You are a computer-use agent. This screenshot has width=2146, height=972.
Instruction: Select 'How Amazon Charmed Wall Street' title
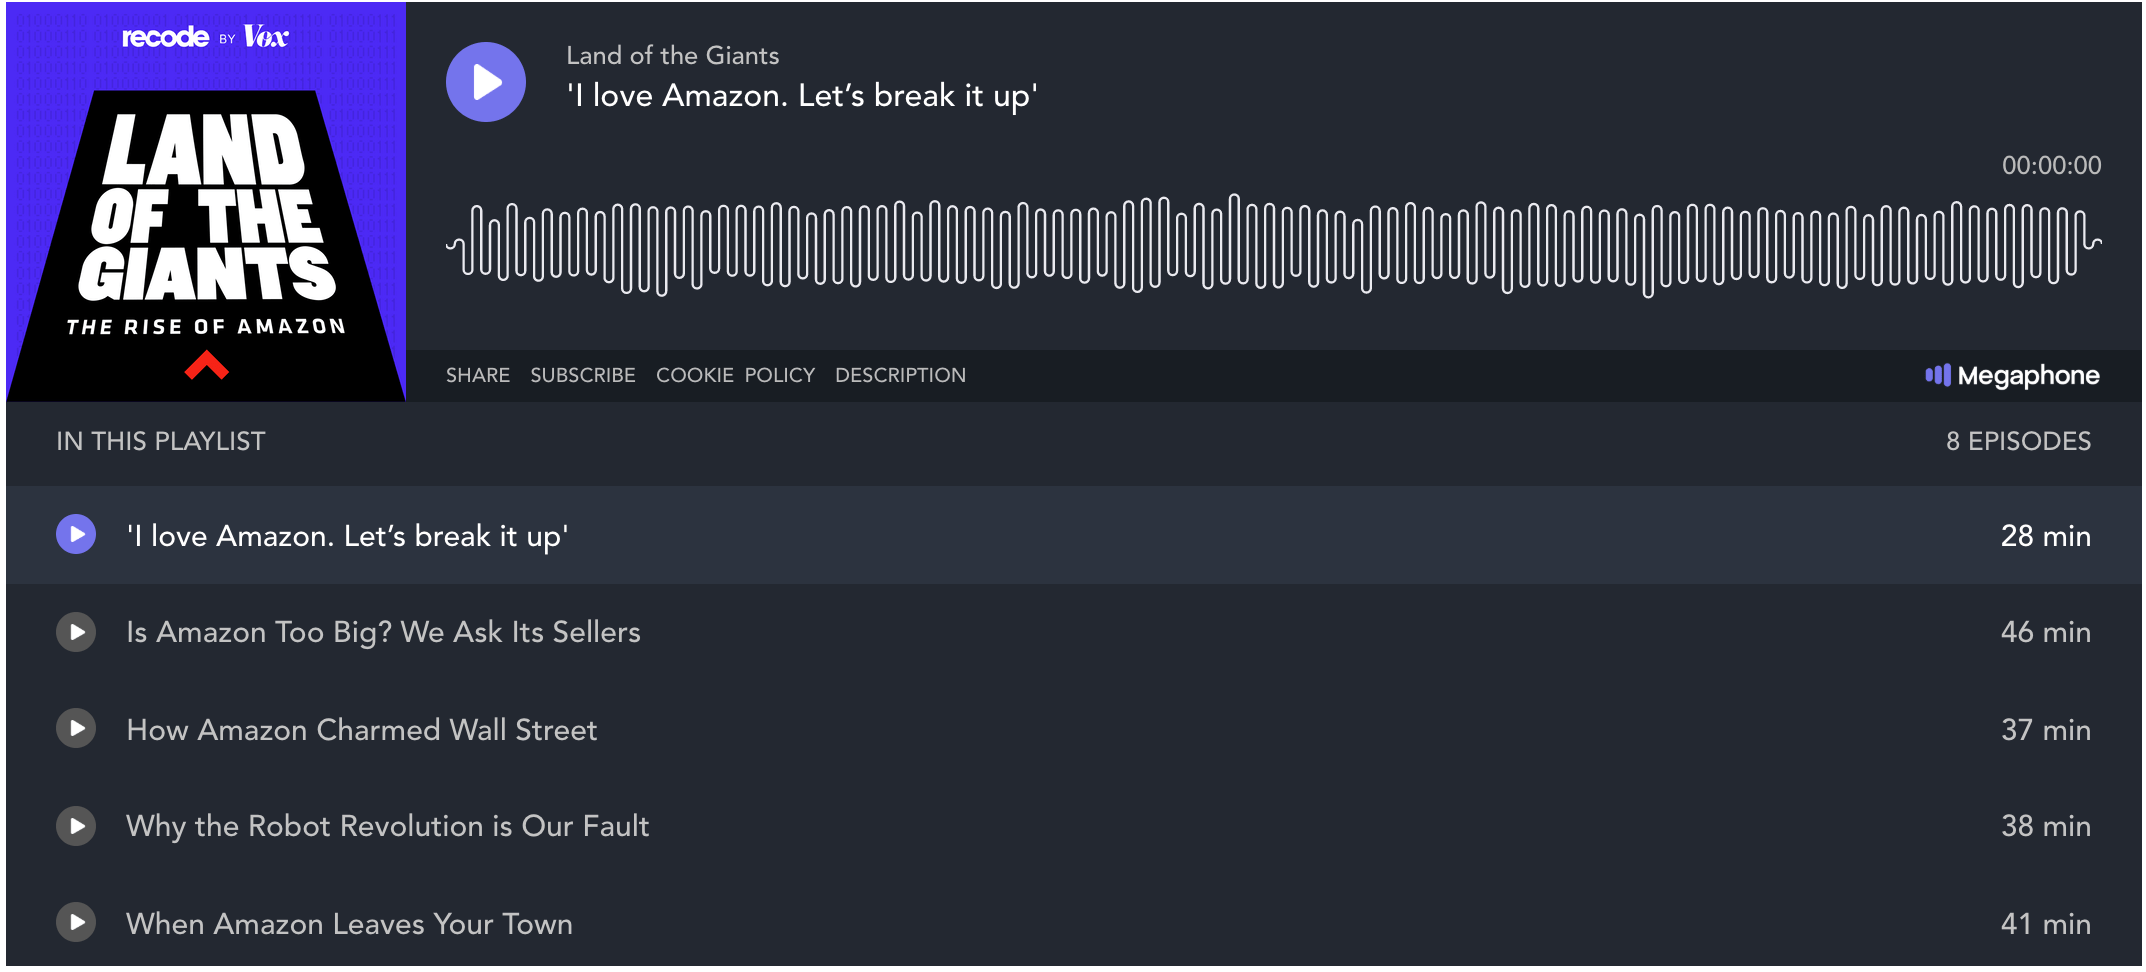click(362, 730)
